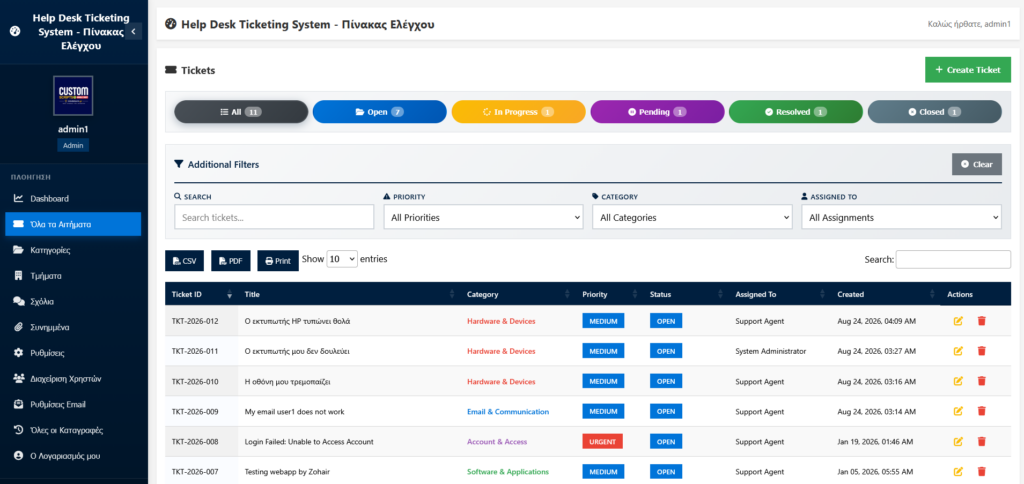Screen dimensions: 1024x484
Task: Go to Κατηγορίες in sidebar
Action: coord(73,250)
